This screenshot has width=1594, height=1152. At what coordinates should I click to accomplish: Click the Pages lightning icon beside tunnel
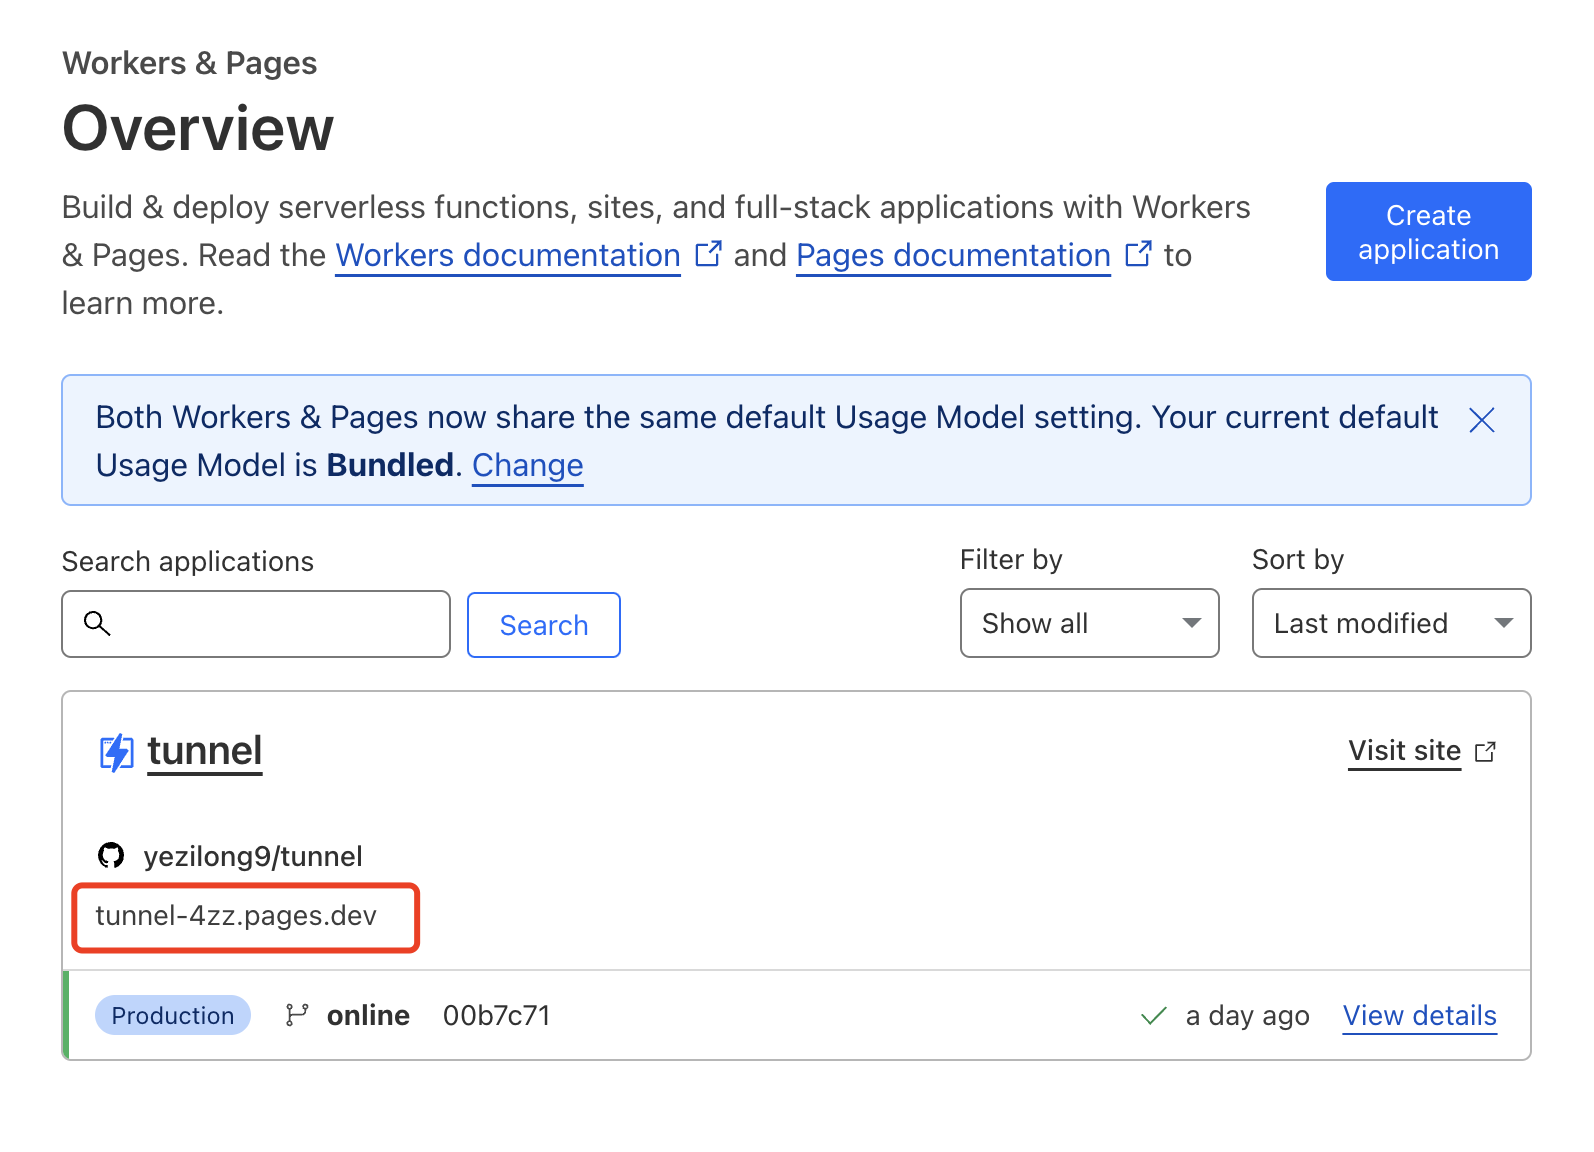click(x=116, y=753)
